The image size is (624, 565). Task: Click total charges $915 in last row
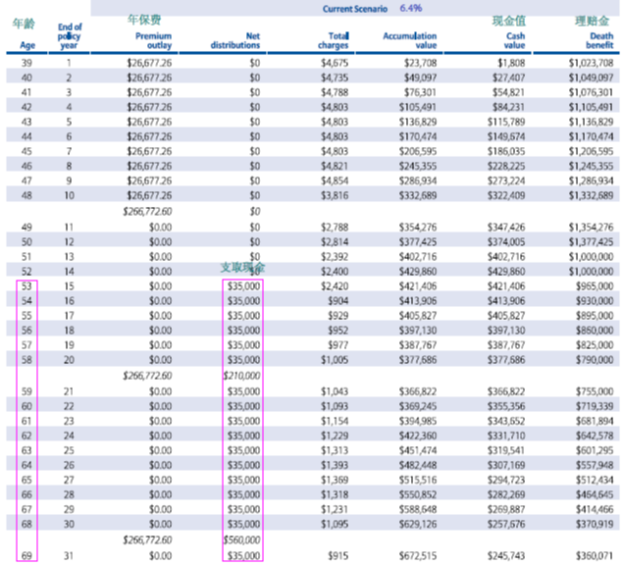(338, 556)
